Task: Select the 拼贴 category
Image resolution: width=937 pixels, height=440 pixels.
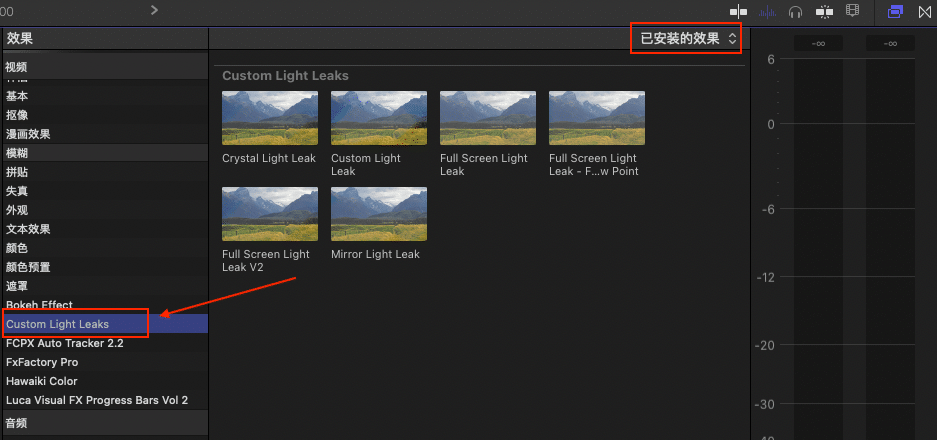Action: pyautogui.click(x=104, y=172)
